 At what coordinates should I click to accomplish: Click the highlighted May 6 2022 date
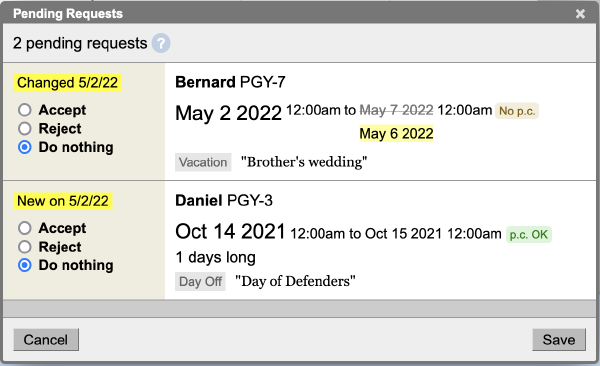click(x=396, y=134)
